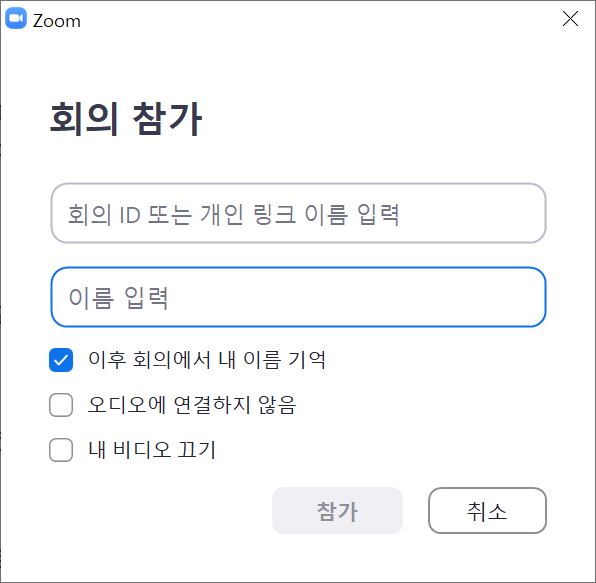The width and height of the screenshot is (596, 583).
Task: Click inside the 이름 입력 text field
Action: pos(298,297)
